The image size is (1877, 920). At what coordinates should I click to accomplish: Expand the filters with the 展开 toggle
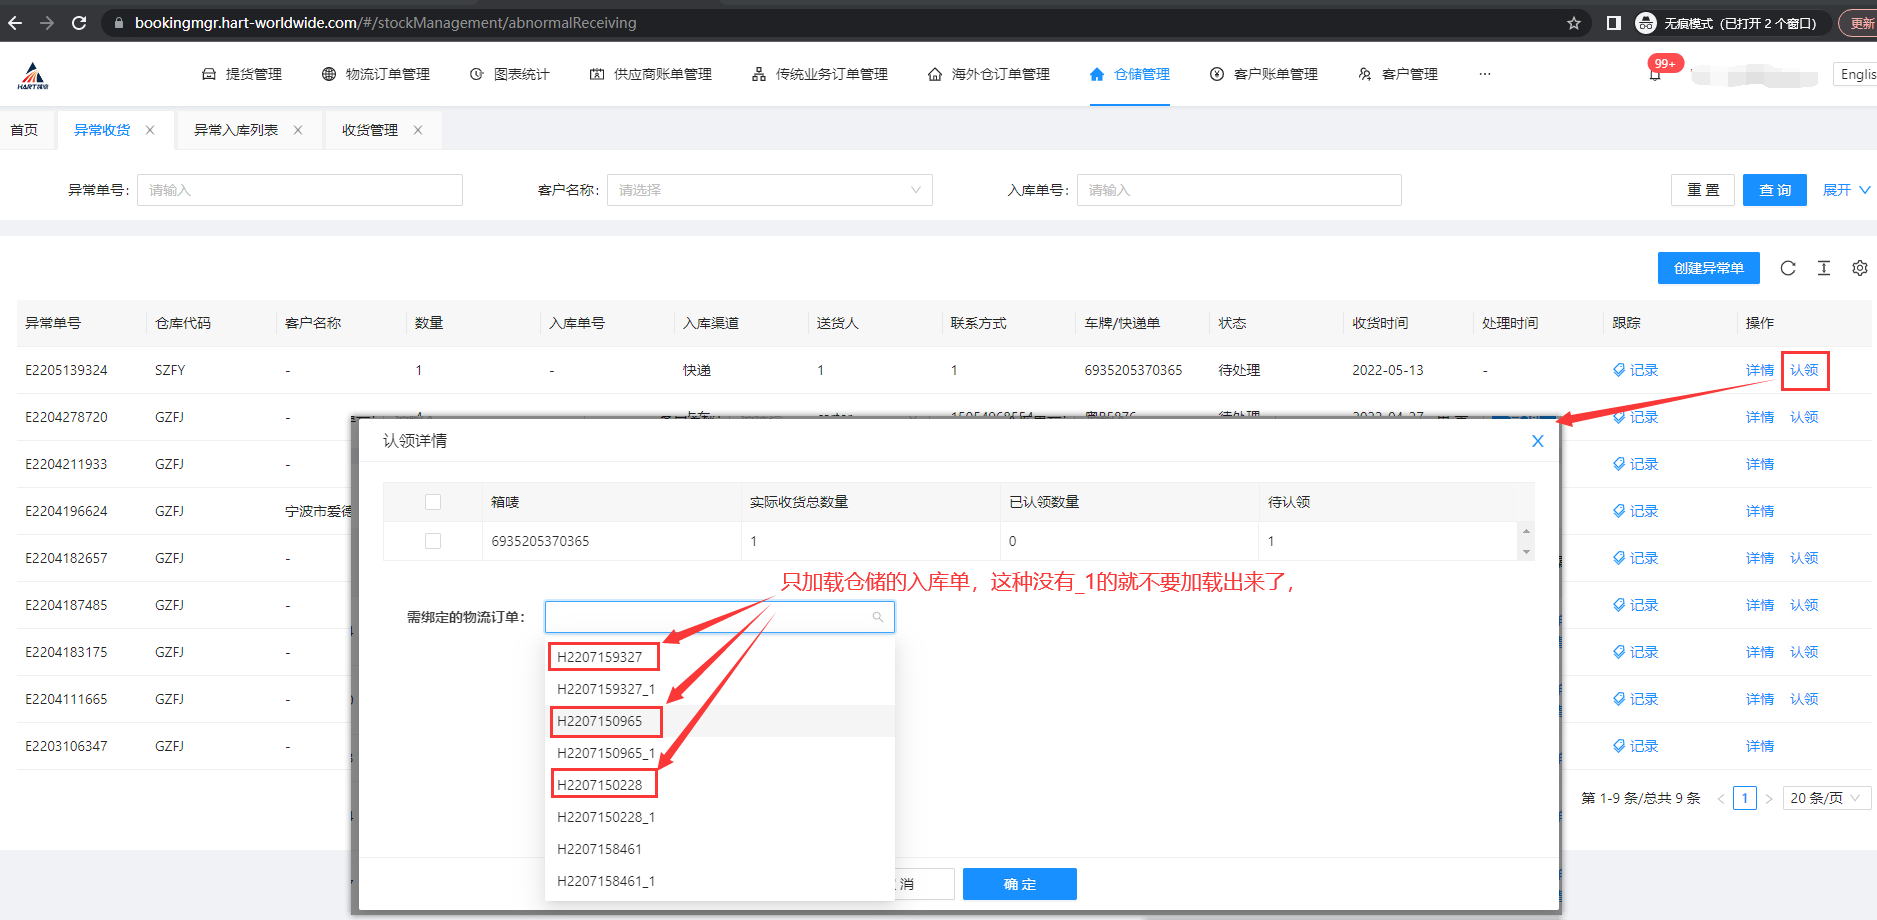pyautogui.click(x=1845, y=190)
